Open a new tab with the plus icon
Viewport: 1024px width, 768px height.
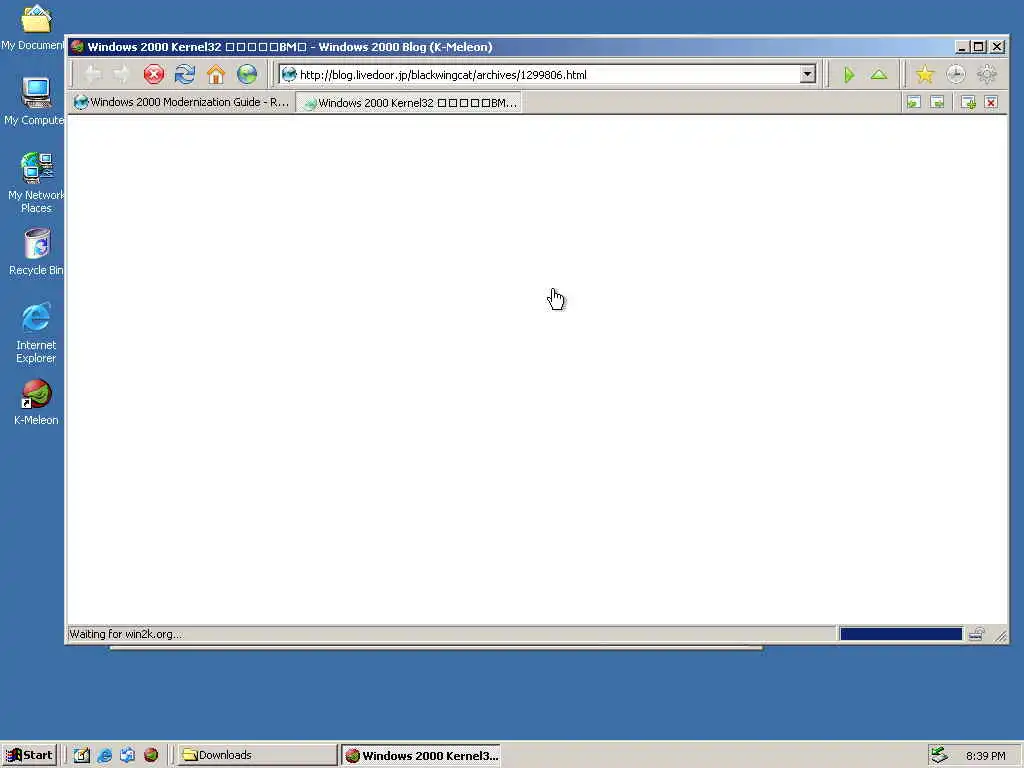968,103
